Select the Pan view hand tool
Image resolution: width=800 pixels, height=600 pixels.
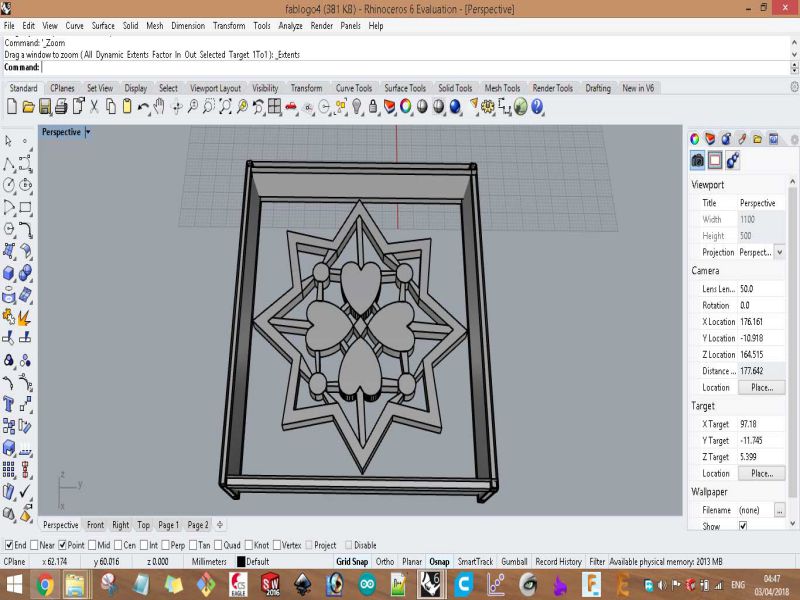tap(160, 106)
